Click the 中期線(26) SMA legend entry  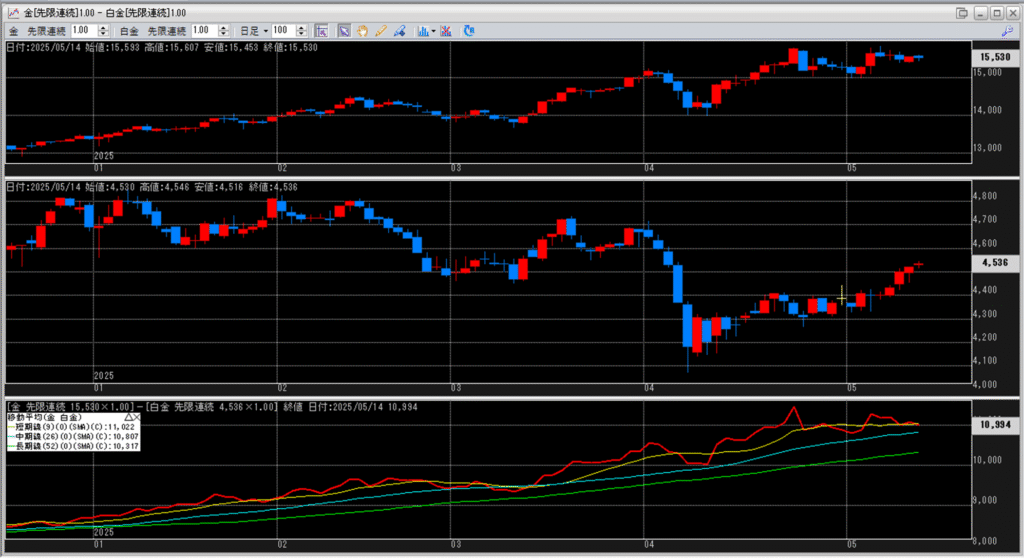click(72, 436)
